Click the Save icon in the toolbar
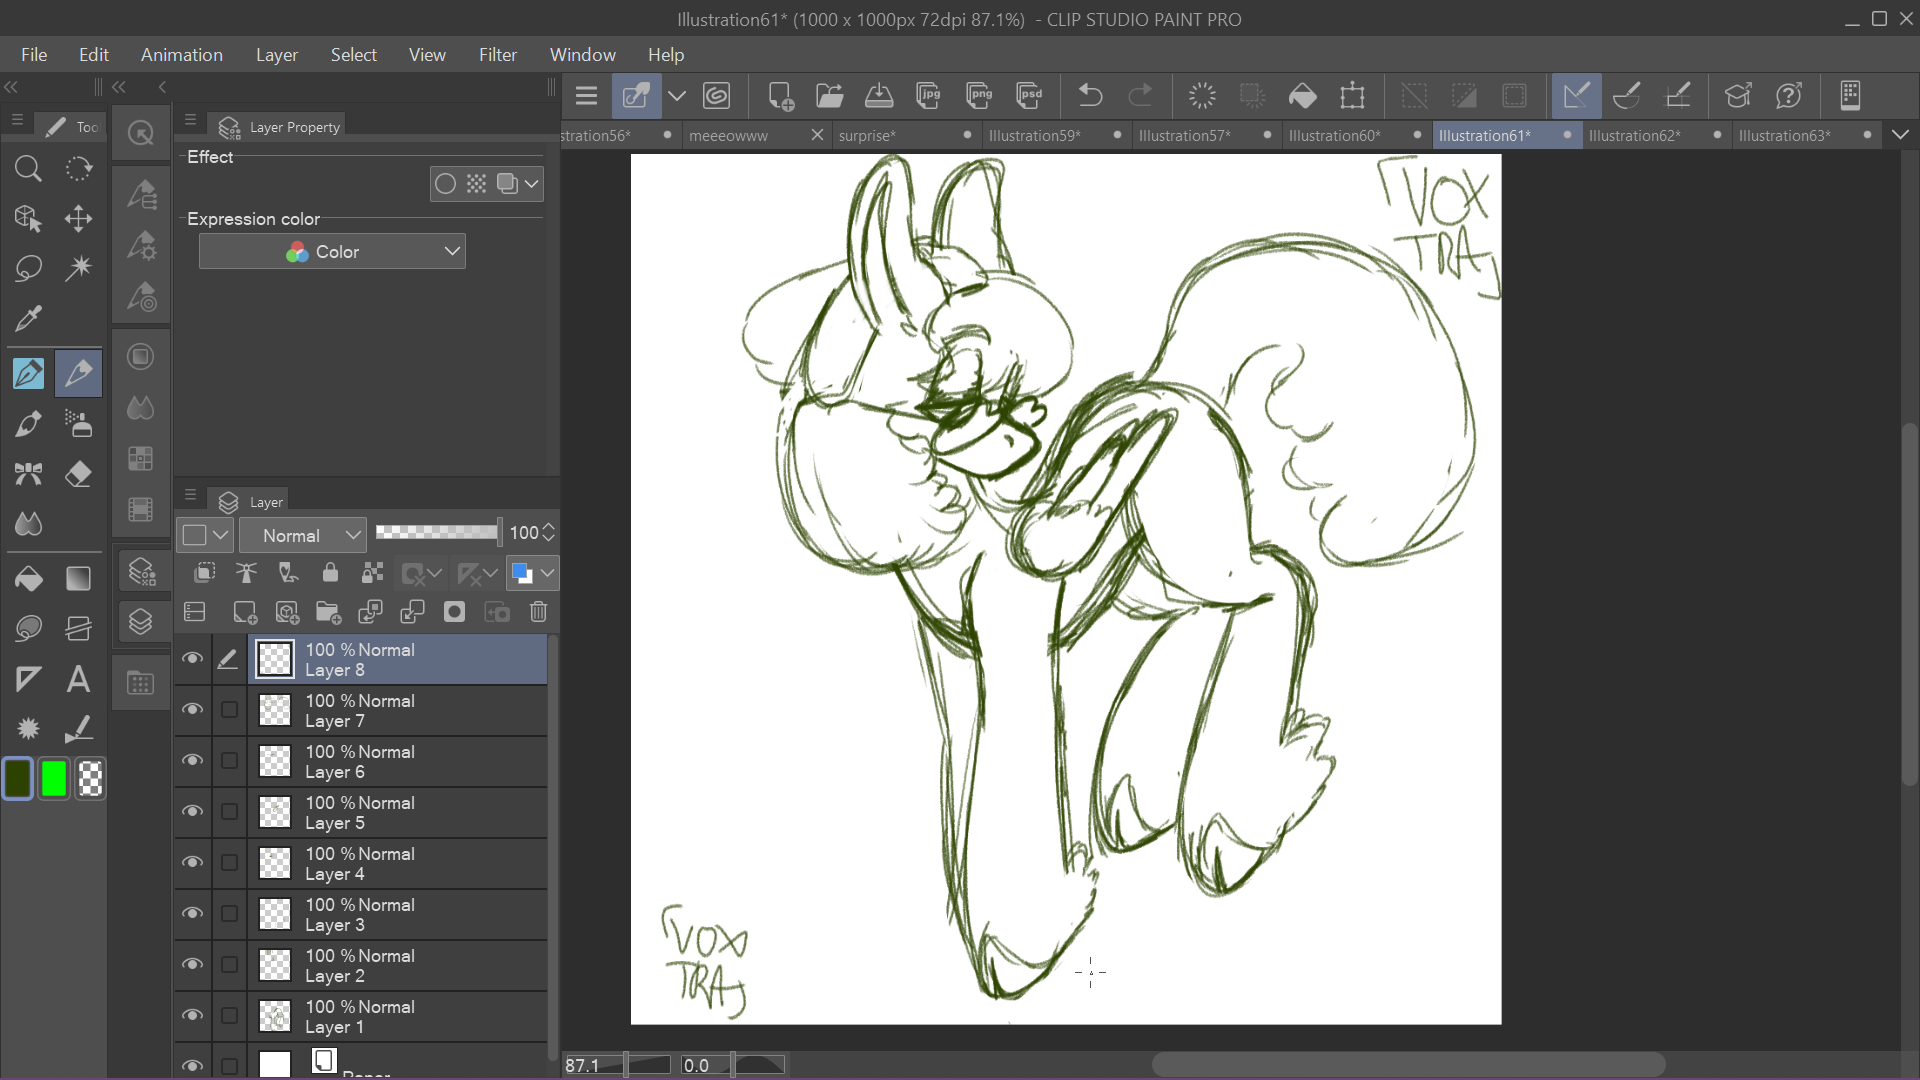The width and height of the screenshot is (1920, 1080). click(878, 96)
